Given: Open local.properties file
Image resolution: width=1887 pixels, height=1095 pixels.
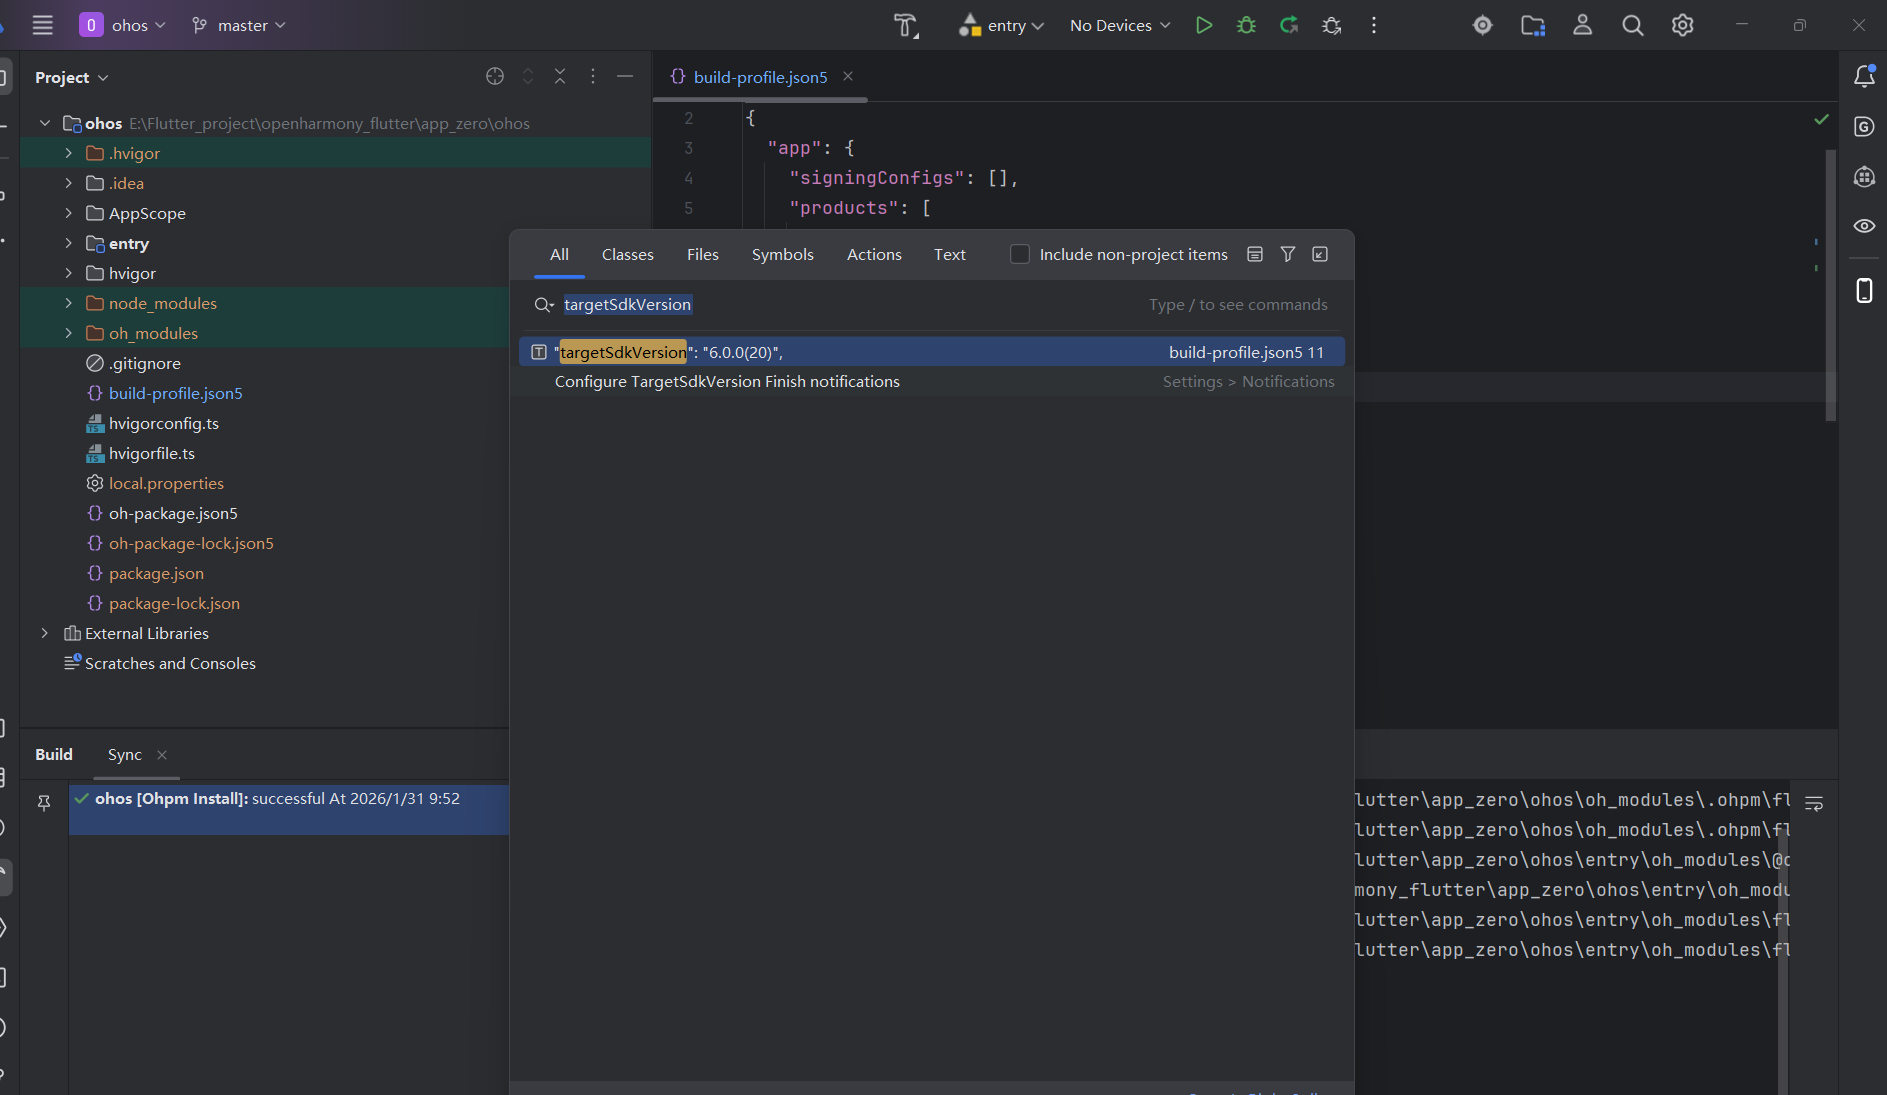Looking at the screenshot, I should tap(166, 483).
